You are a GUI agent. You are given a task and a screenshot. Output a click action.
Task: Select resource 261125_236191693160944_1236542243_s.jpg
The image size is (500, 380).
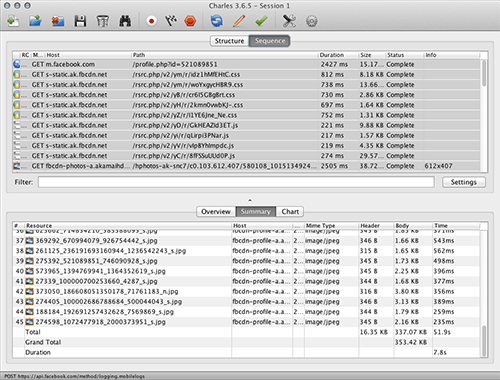click(x=247, y=251)
